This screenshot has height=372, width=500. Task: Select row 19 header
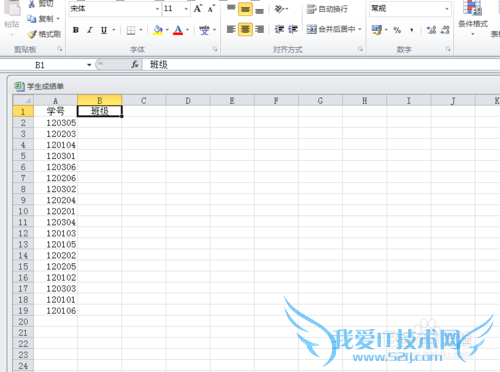[23, 311]
